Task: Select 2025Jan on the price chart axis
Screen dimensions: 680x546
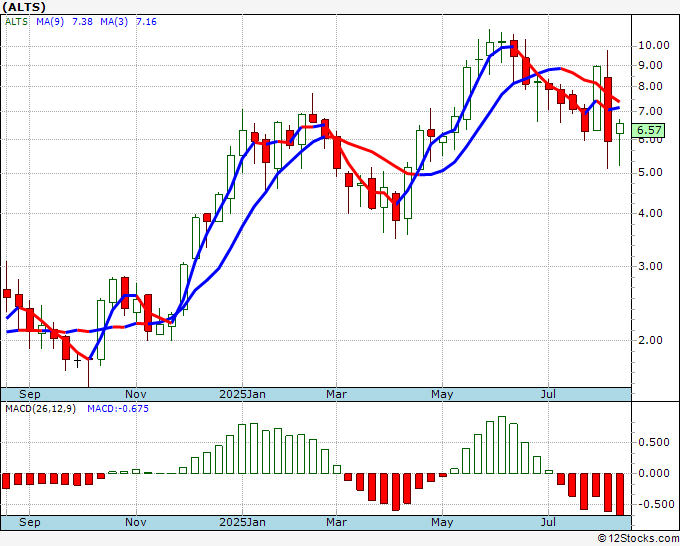Action: pos(242,394)
